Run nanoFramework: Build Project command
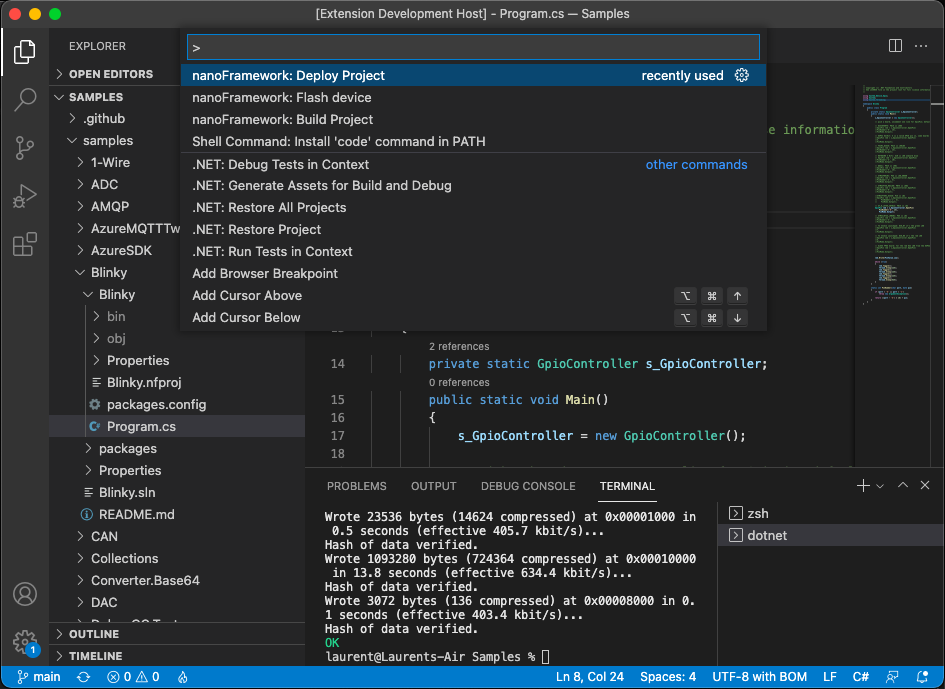Viewport: 945px width, 689px height. pyautogui.click(x=473, y=119)
